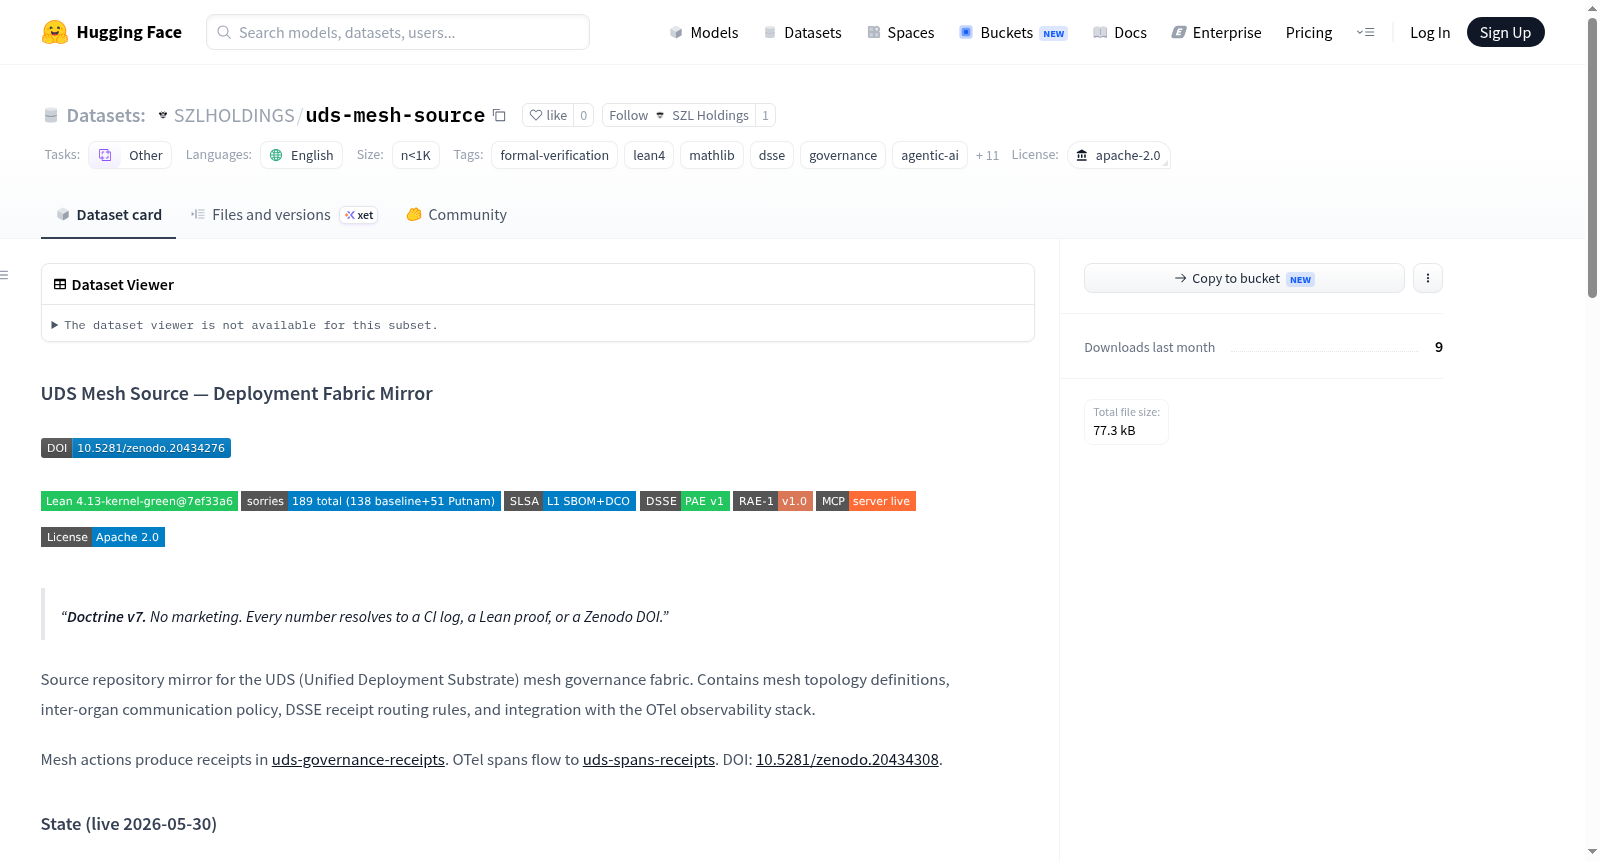Screen dimensions: 1600x861
Task: Click the page vertical scrollbar thumb
Action: tap(1592, 156)
